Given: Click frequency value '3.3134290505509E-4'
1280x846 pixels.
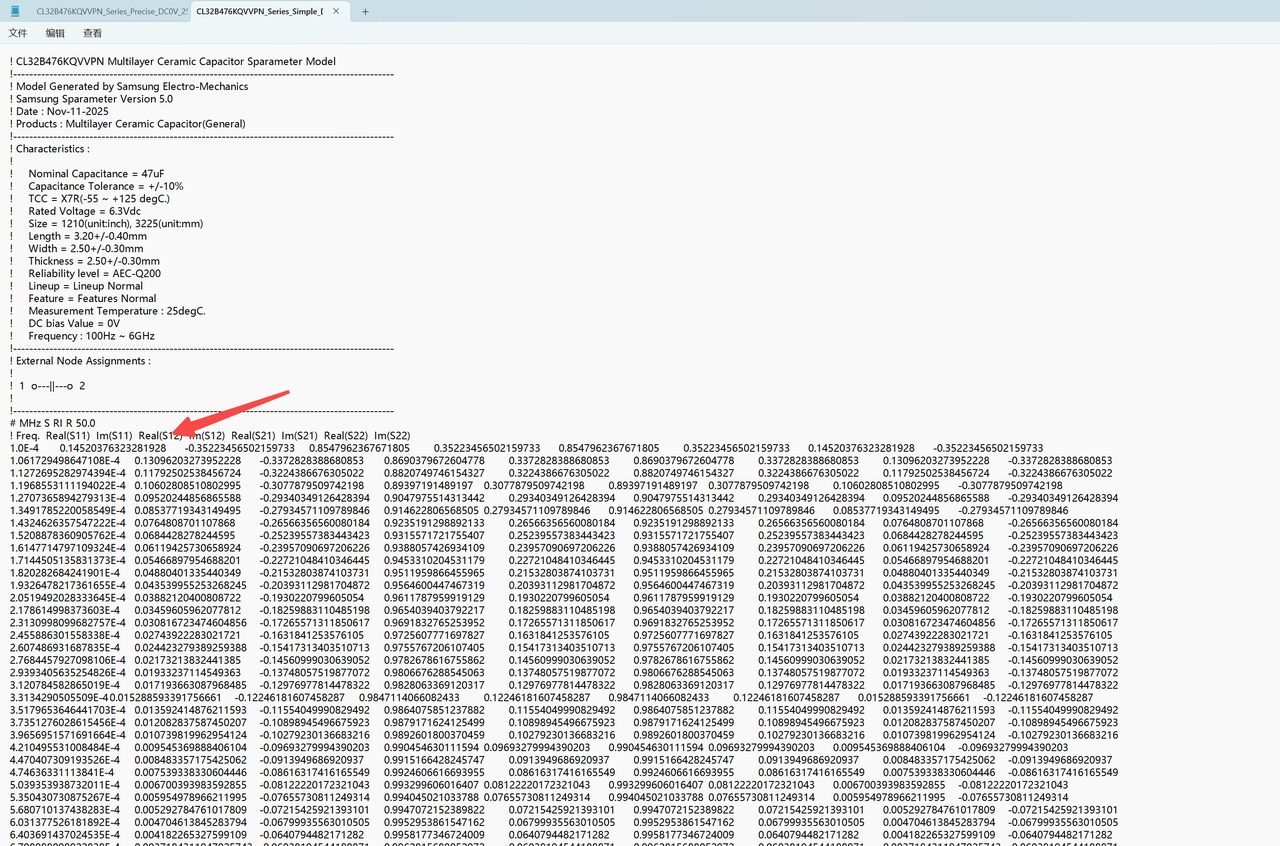Looking at the screenshot, I should 61,698.
